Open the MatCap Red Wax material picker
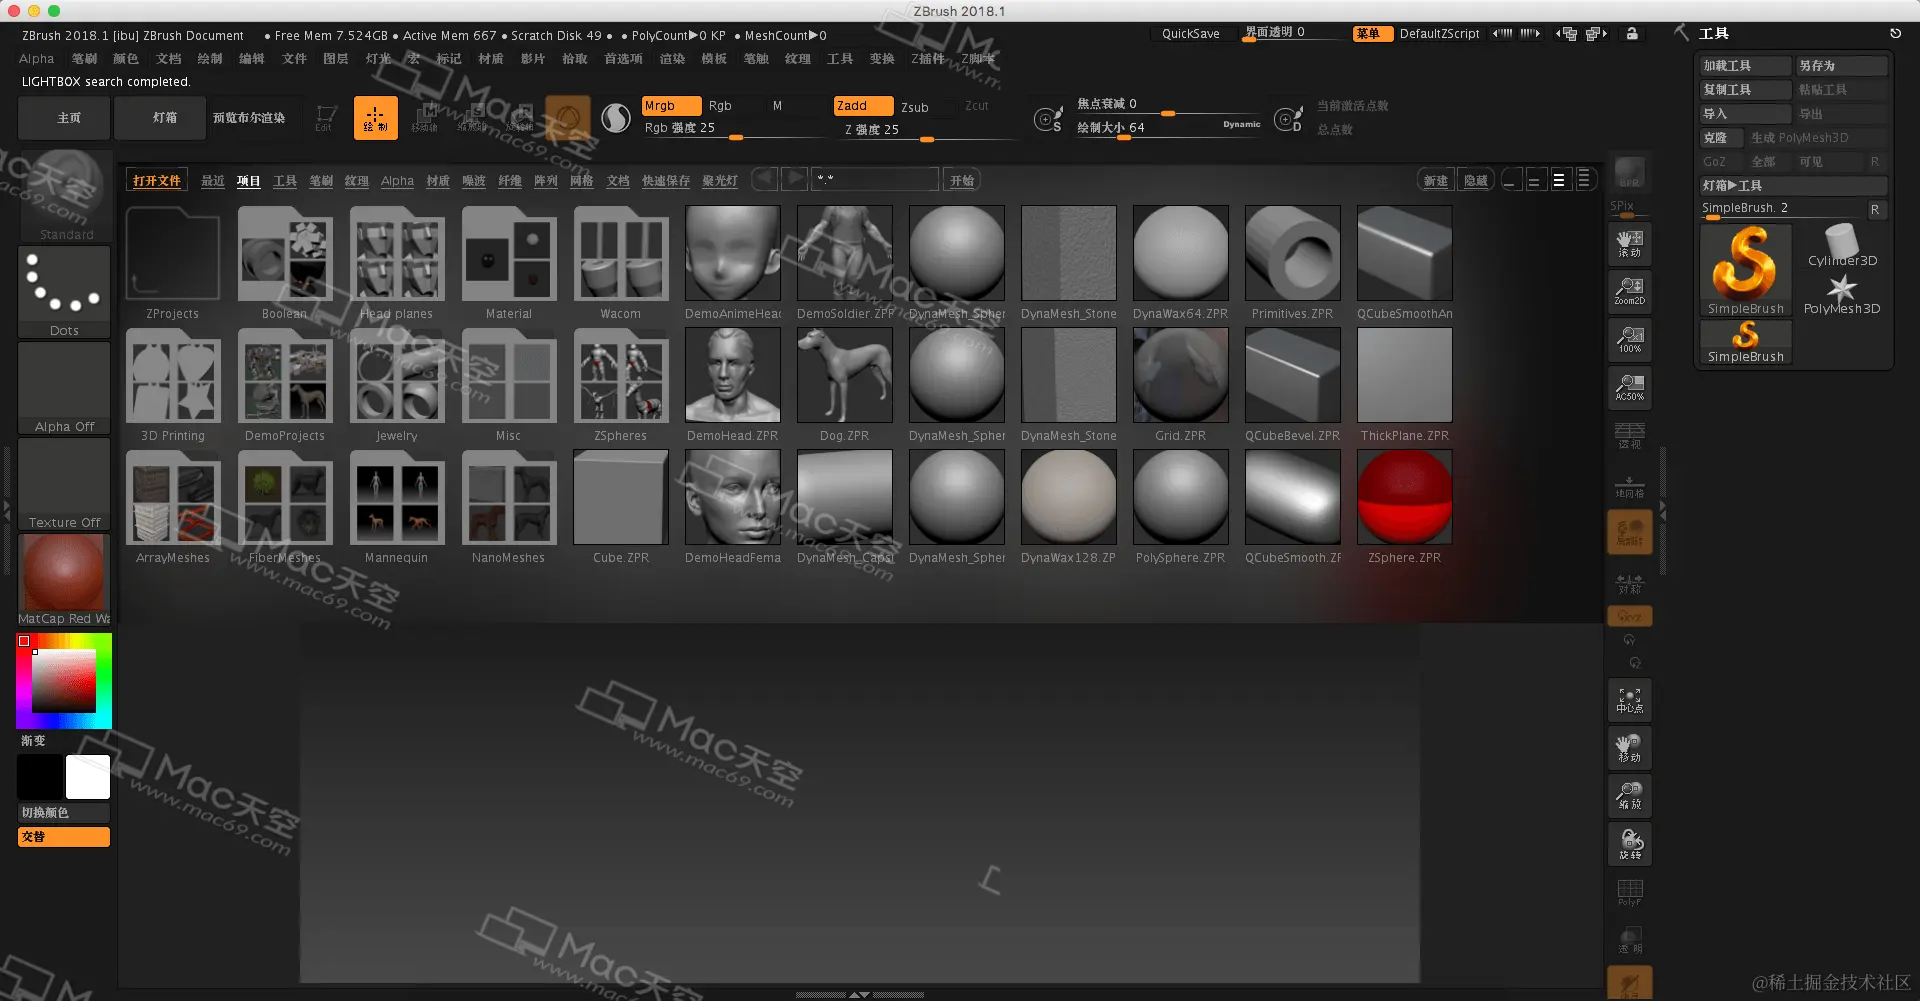Viewport: 1920px width, 1001px height. pyautogui.click(x=64, y=580)
